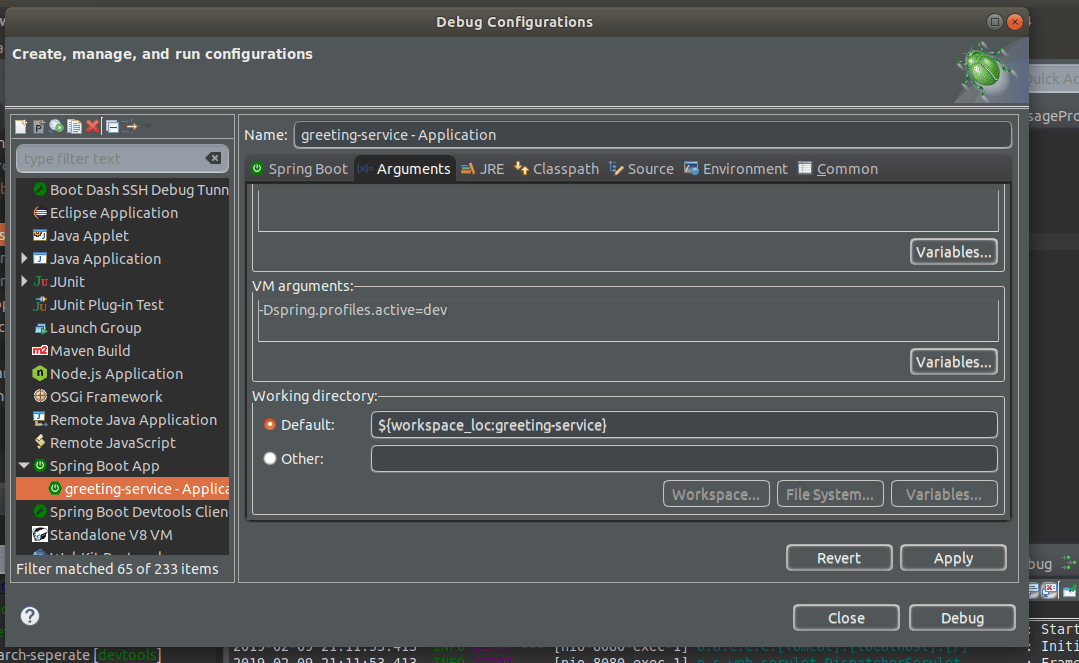Screen dimensions: 1079x663
Task: Expand the Spring Boot App category
Action: click(x=24, y=465)
